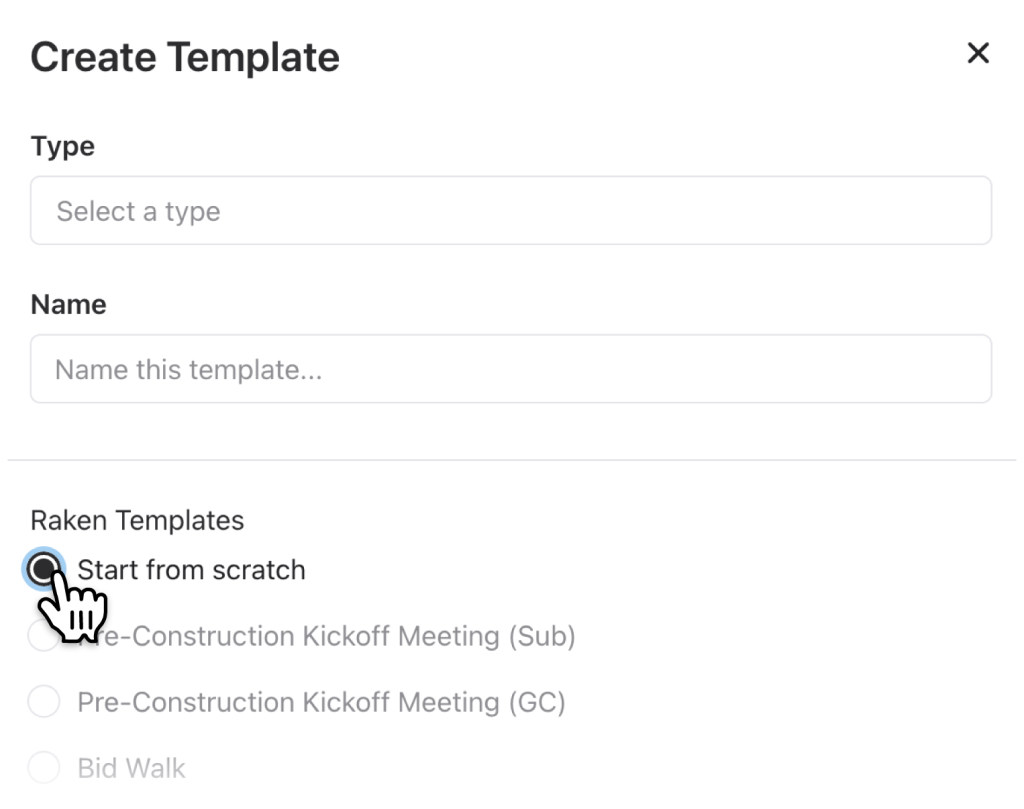Select the Start from scratch radio button
Viewport: 1024px width, 809px height.
tap(43, 570)
